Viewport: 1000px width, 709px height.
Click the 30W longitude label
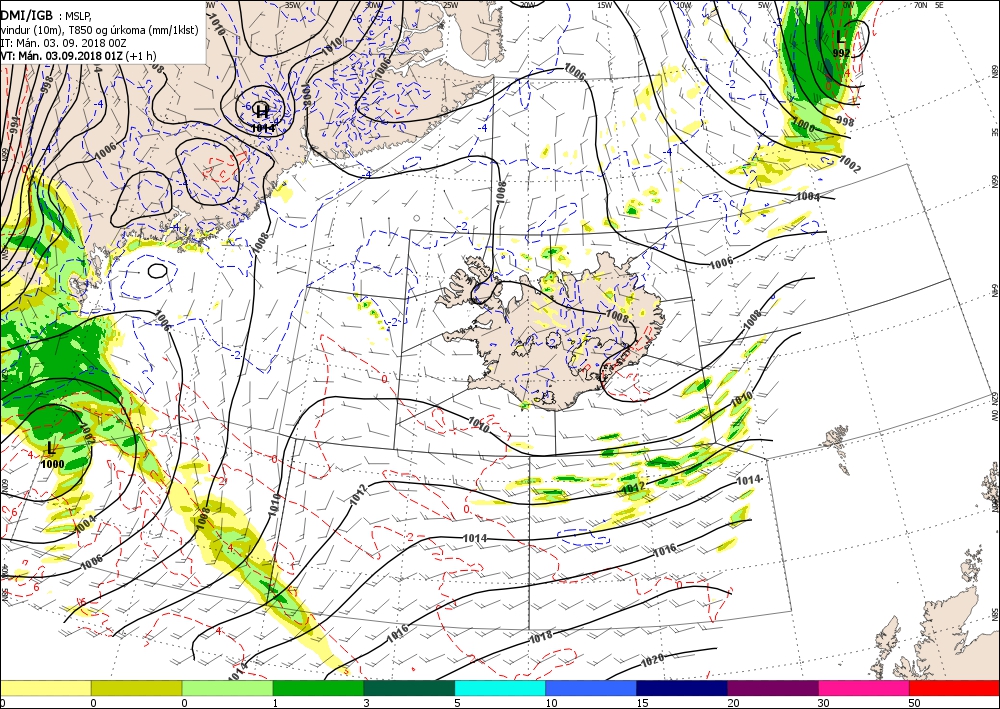tap(373, 5)
